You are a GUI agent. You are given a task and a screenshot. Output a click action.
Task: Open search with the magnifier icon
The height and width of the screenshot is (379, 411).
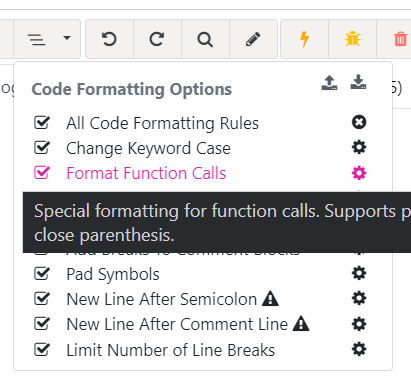(205, 39)
